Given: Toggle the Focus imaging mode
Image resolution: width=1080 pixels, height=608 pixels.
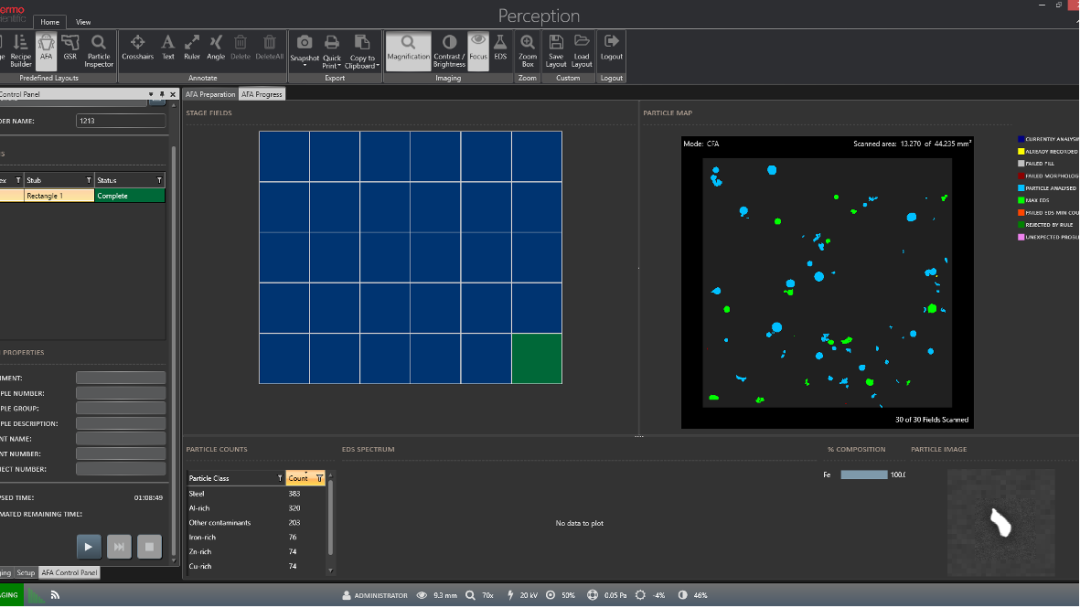Looking at the screenshot, I should coord(478,48).
